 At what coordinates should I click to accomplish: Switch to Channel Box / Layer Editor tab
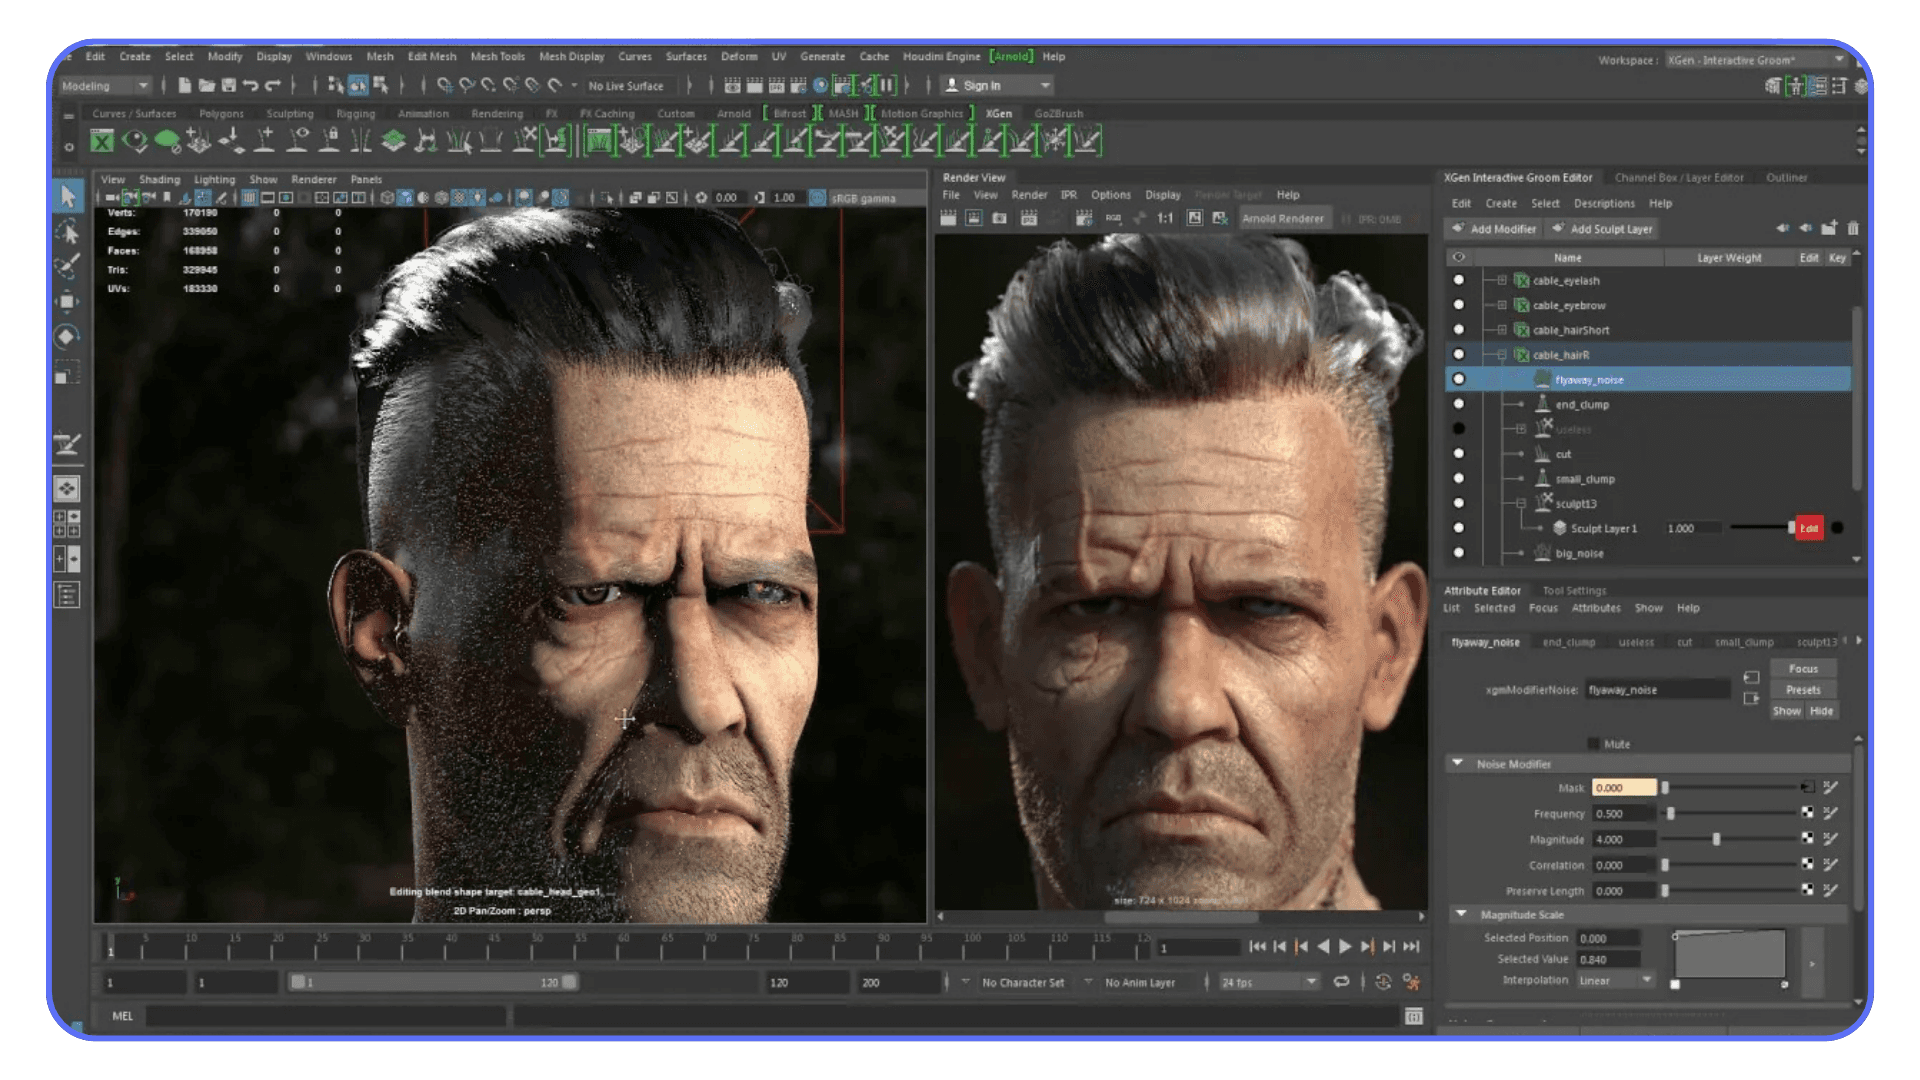tap(1679, 178)
